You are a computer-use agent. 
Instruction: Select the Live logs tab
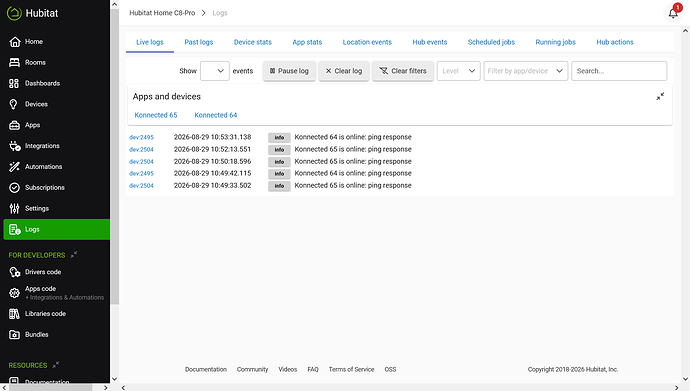coord(150,42)
